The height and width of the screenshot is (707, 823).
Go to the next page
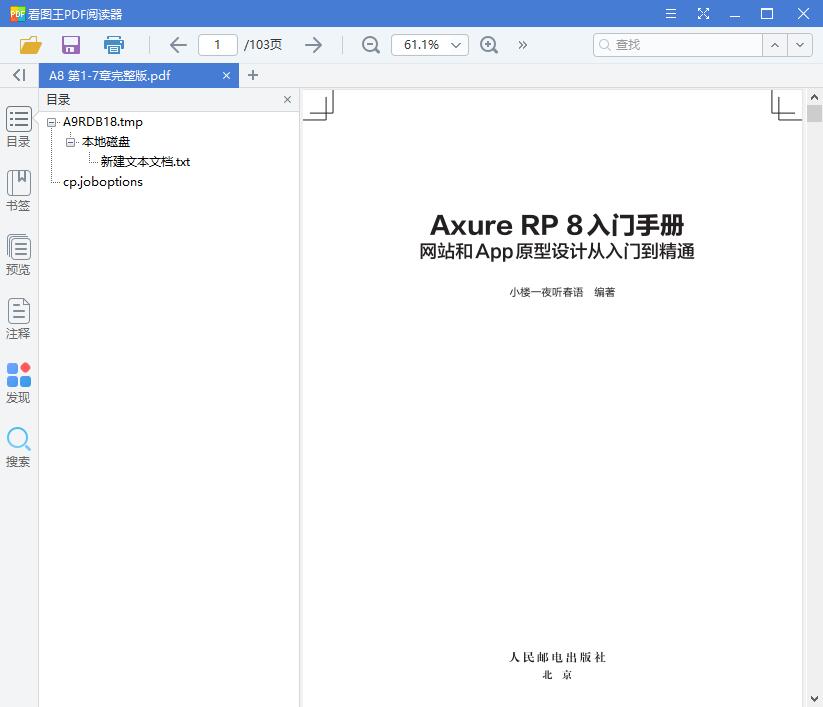point(313,45)
